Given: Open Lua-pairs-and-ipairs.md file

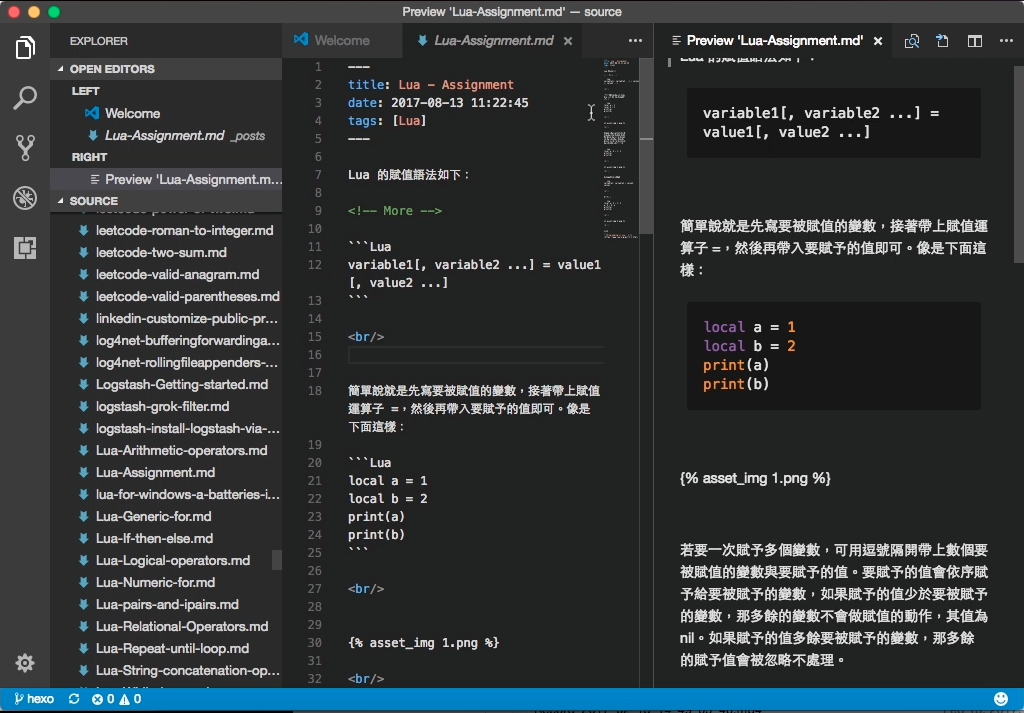Looking at the screenshot, I should [x=166, y=605].
